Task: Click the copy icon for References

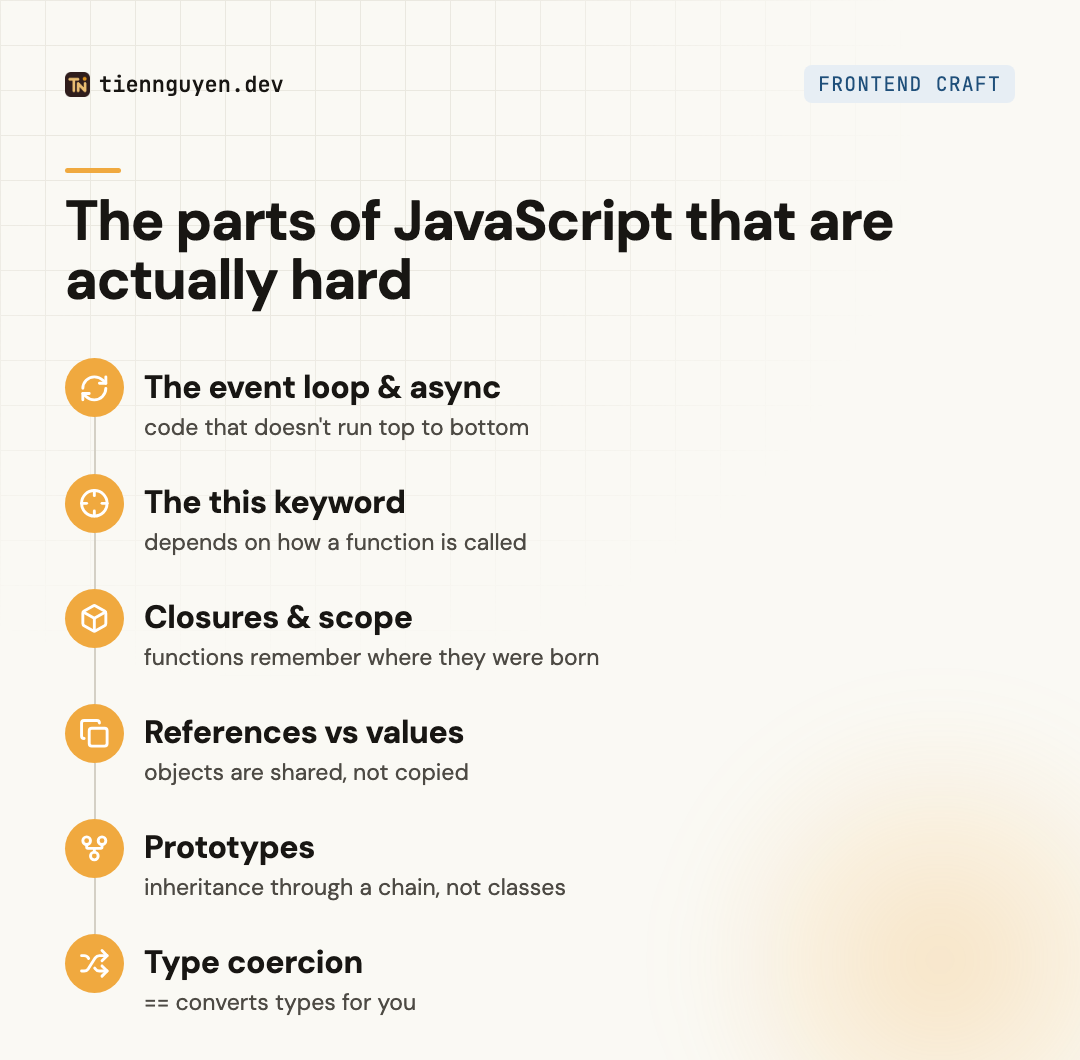Action: point(94,733)
